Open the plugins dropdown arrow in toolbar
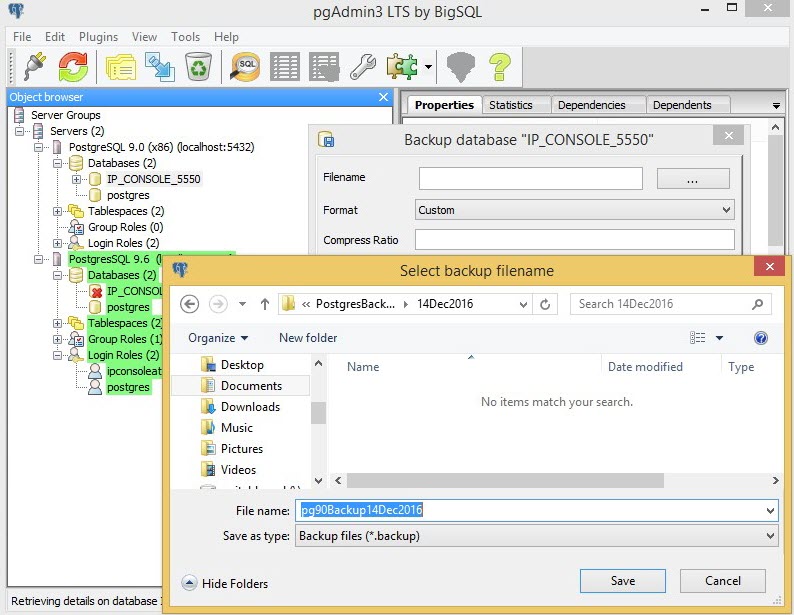The height and width of the screenshot is (615, 794). (428, 67)
